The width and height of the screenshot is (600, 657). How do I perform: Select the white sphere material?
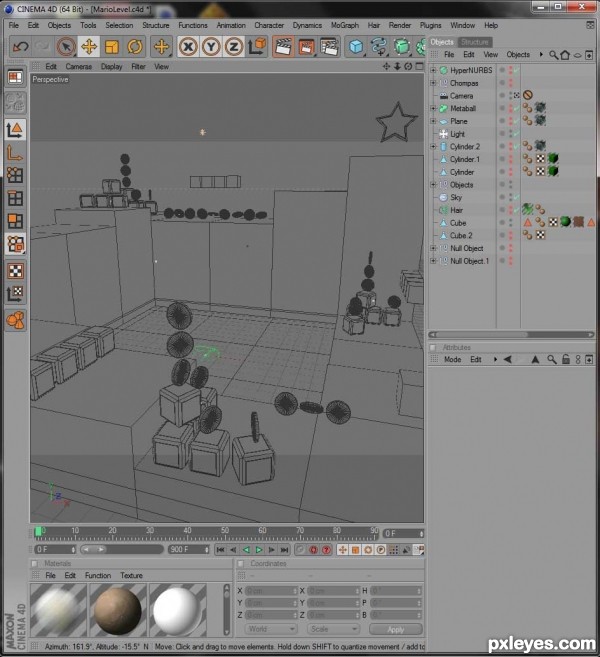(x=177, y=611)
